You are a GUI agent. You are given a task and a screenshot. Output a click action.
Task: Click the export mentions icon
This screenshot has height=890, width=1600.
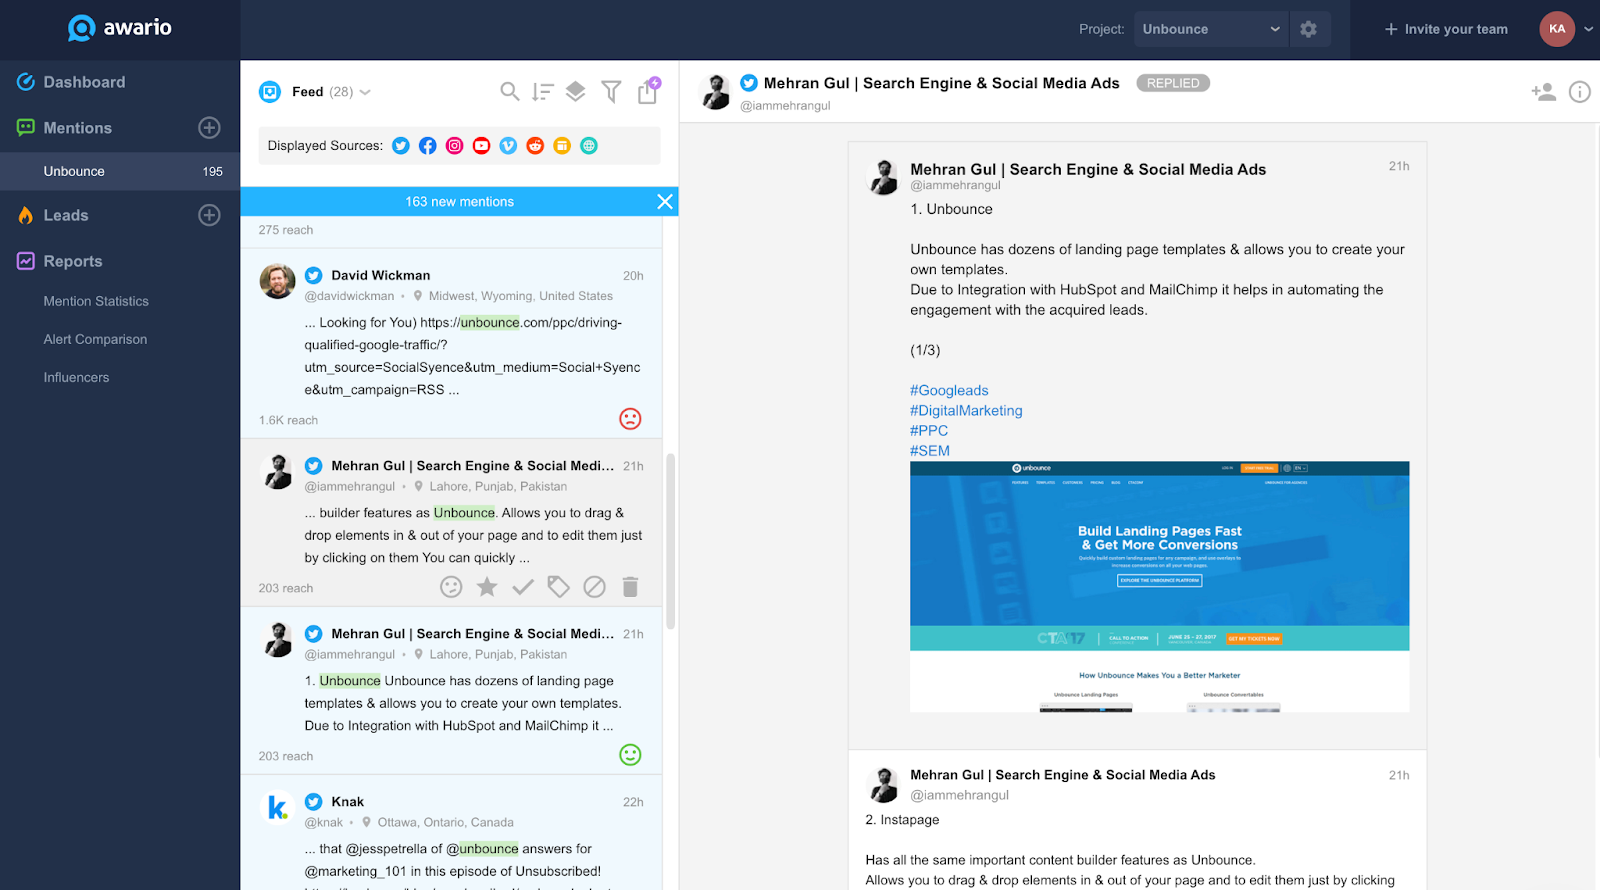(x=648, y=91)
